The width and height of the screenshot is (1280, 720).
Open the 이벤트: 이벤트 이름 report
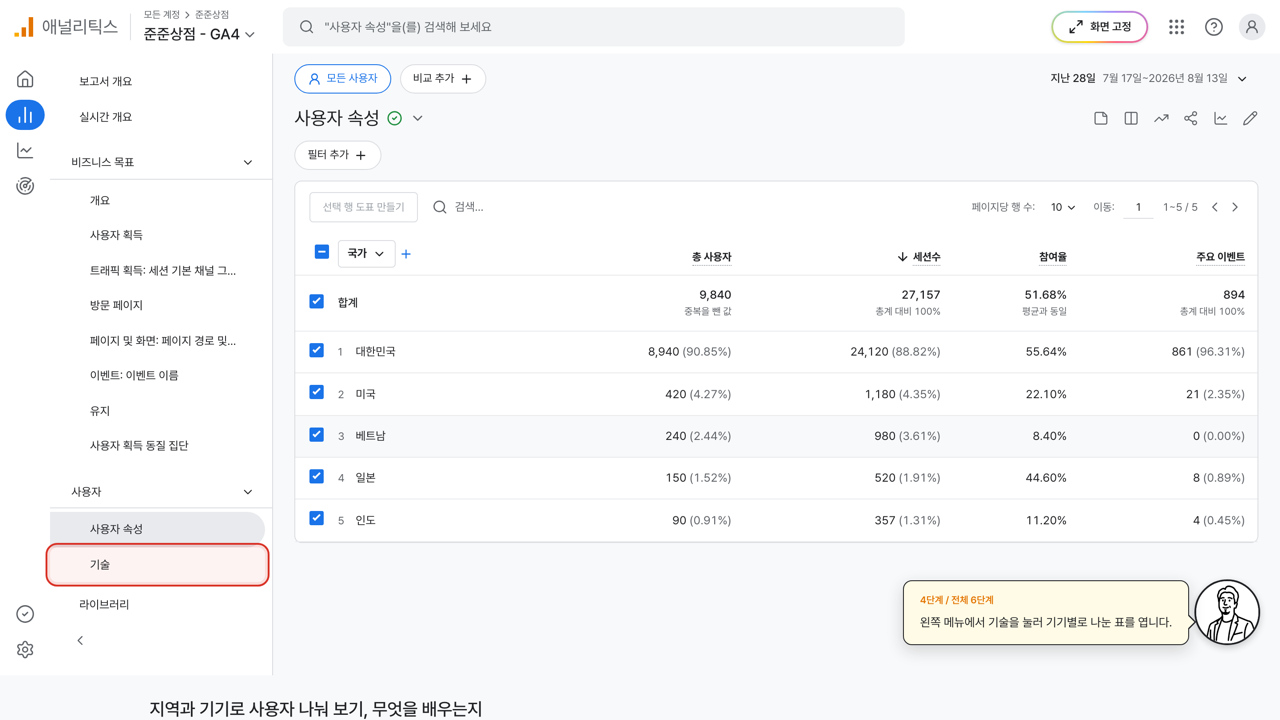(x=134, y=375)
